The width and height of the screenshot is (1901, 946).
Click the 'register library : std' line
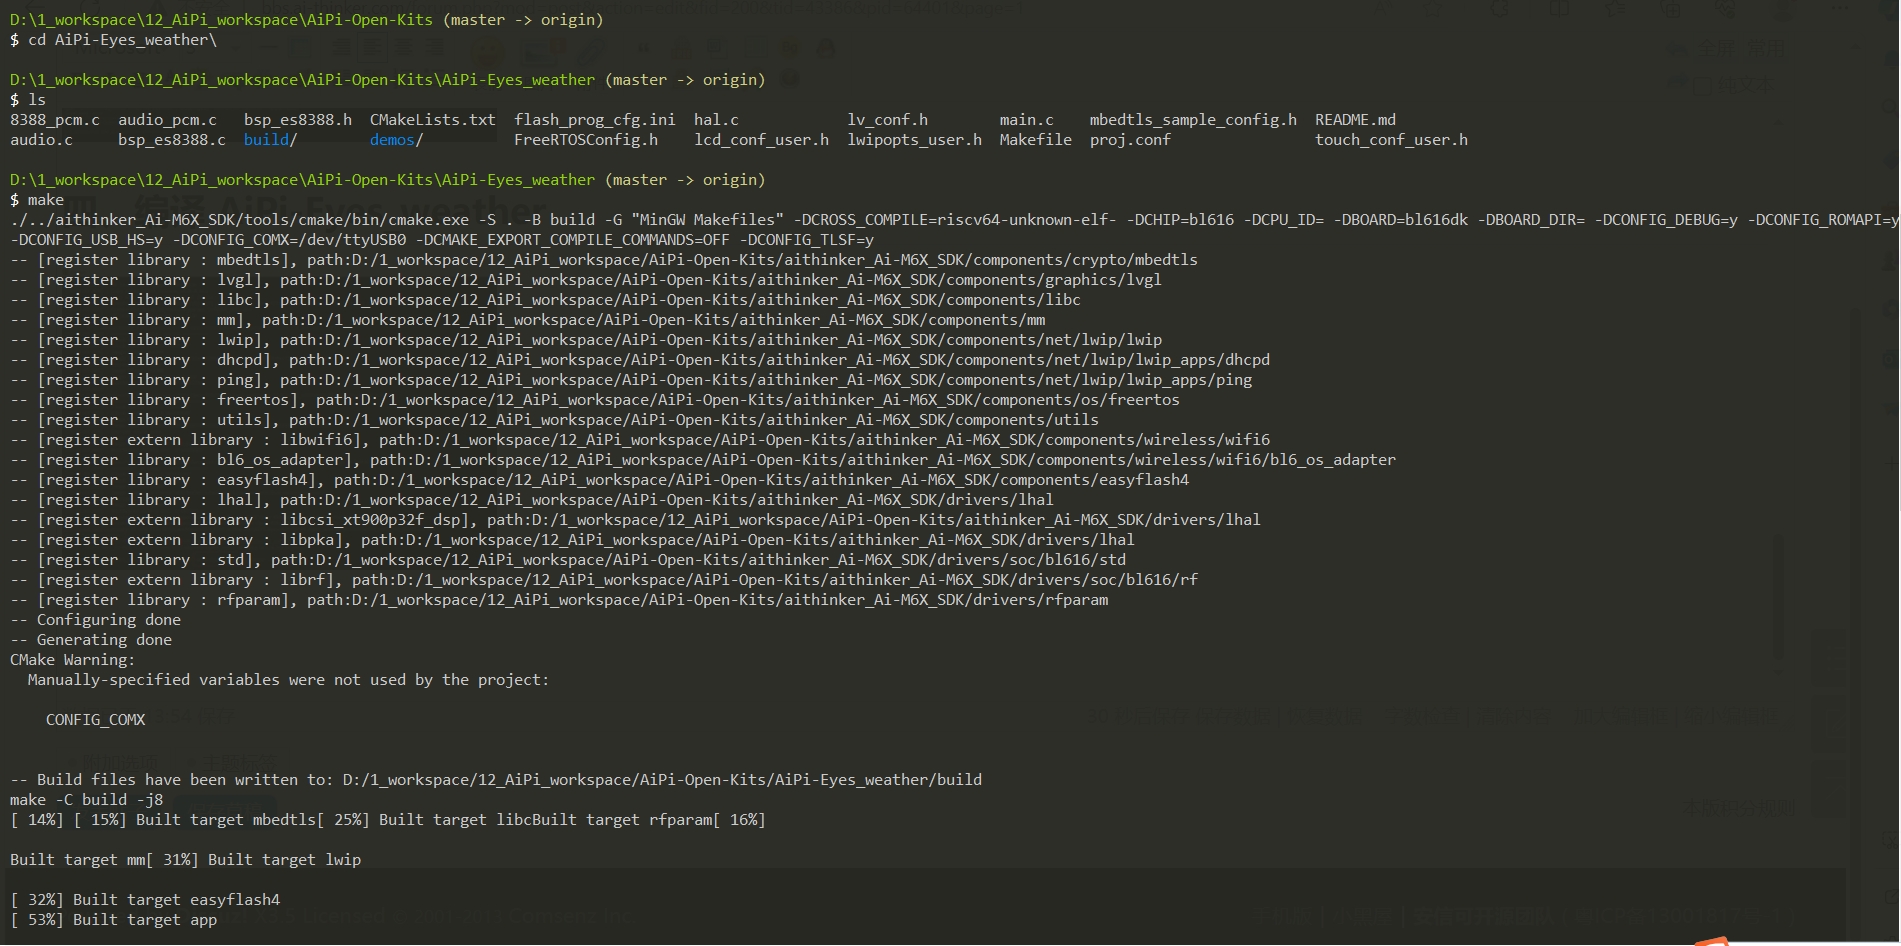[x=568, y=560]
